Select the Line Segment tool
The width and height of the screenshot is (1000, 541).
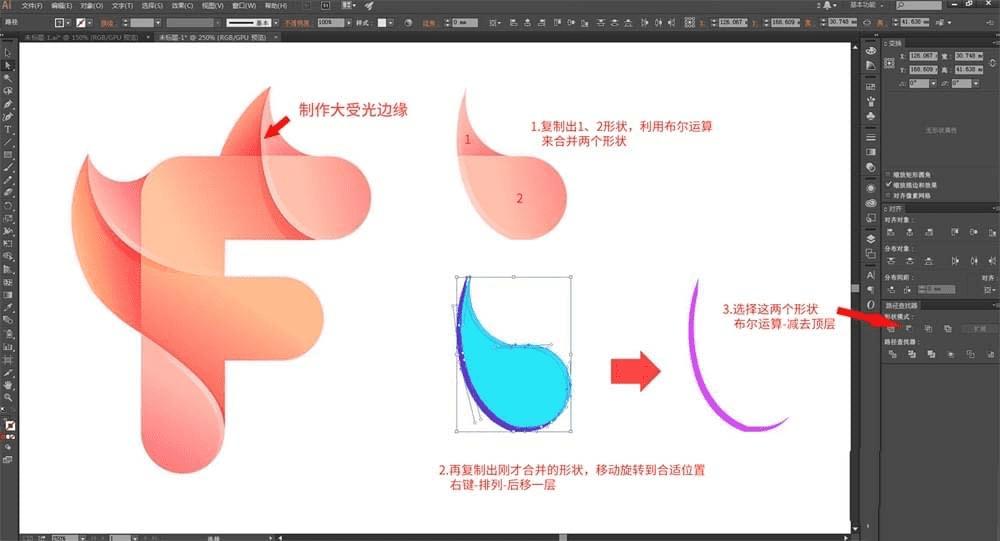tap(8, 142)
